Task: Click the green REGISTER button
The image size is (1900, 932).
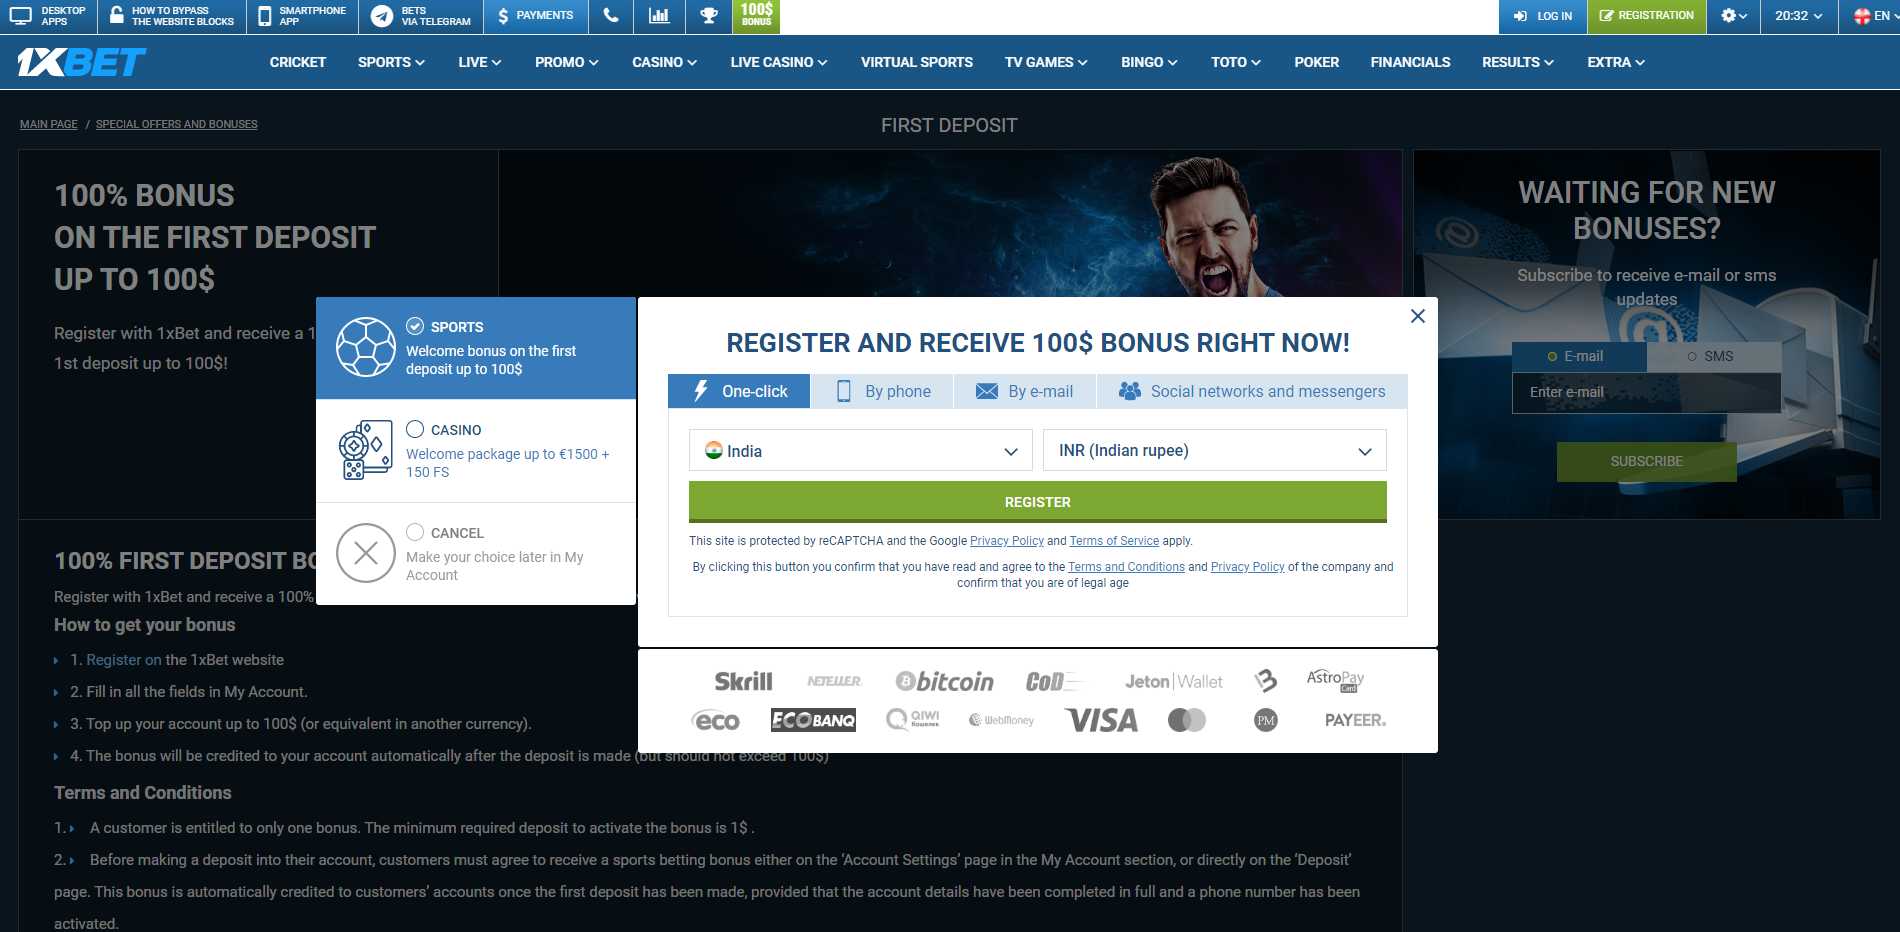Action: click(1038, 502)
